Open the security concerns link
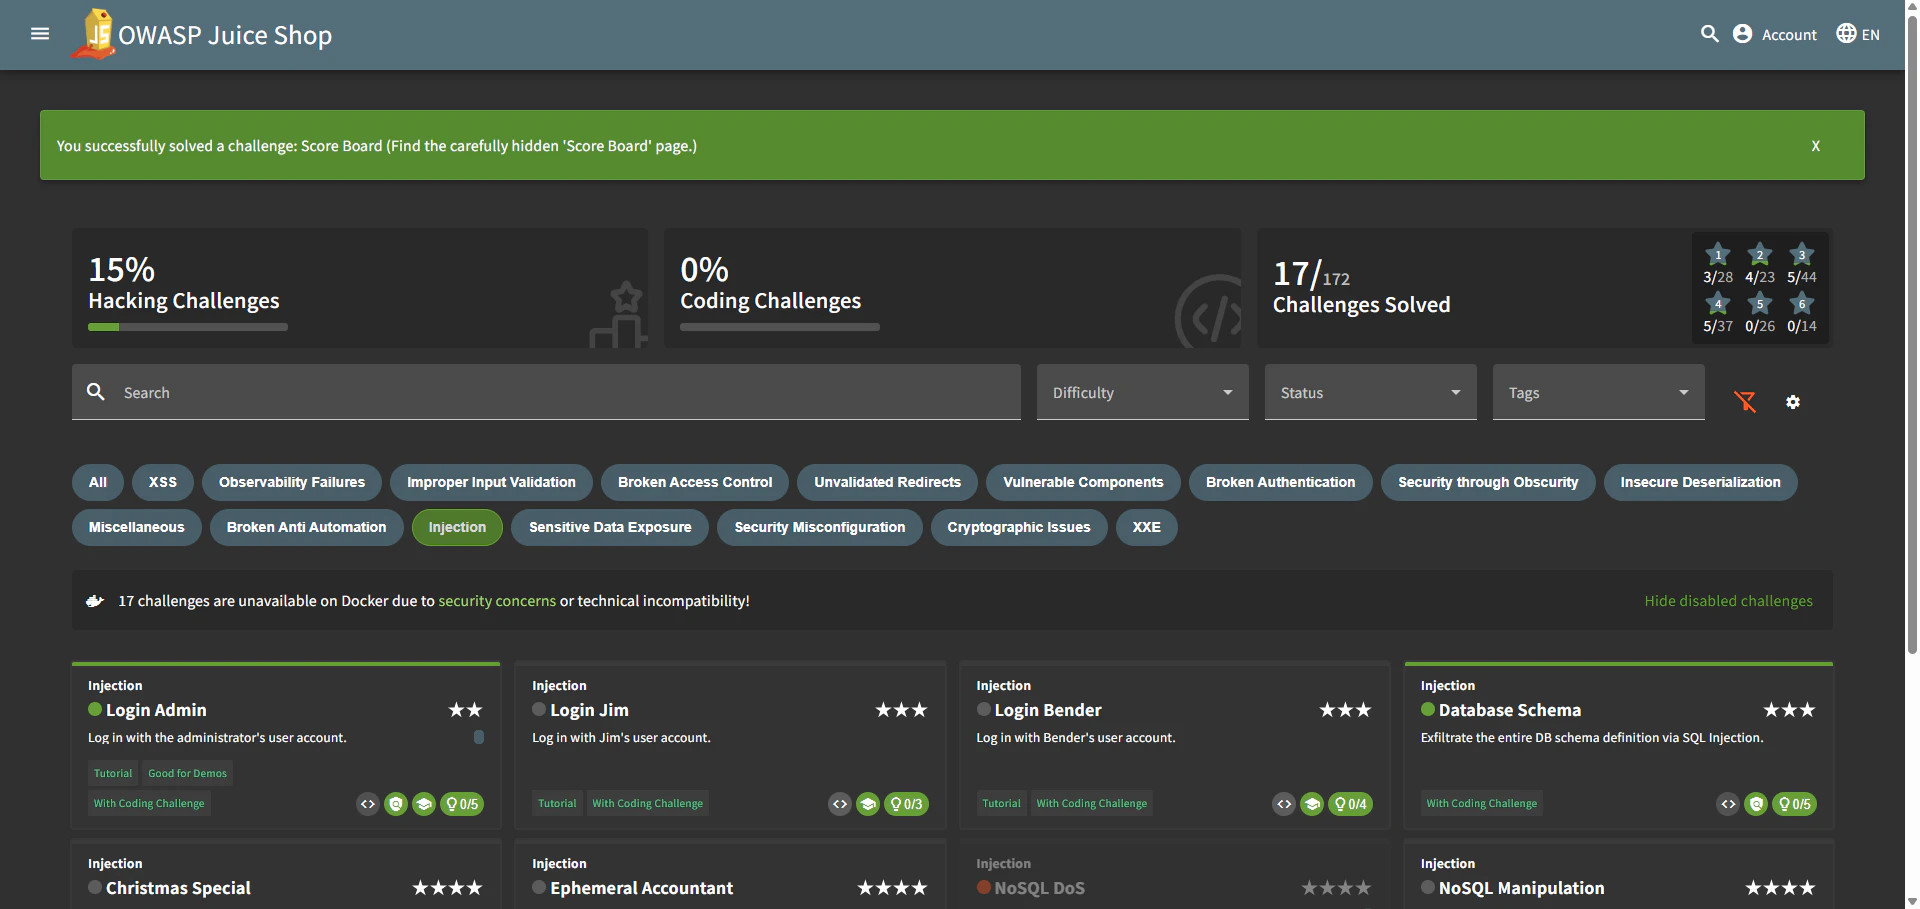Screen dimensions: 1920x909 tap(497, 601)
